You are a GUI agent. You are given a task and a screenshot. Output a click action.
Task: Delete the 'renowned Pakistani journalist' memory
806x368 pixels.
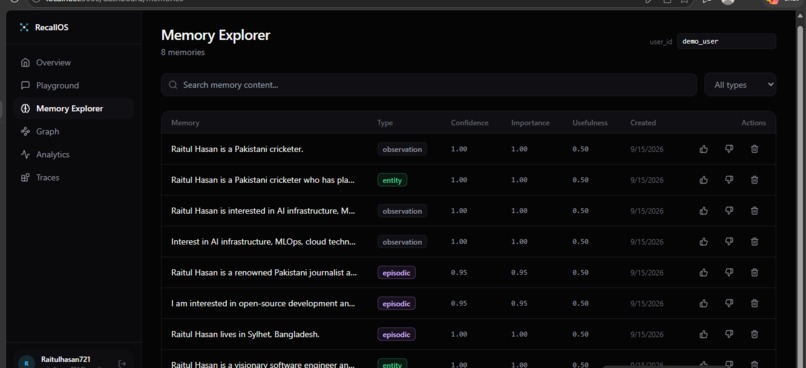point(754,272)
